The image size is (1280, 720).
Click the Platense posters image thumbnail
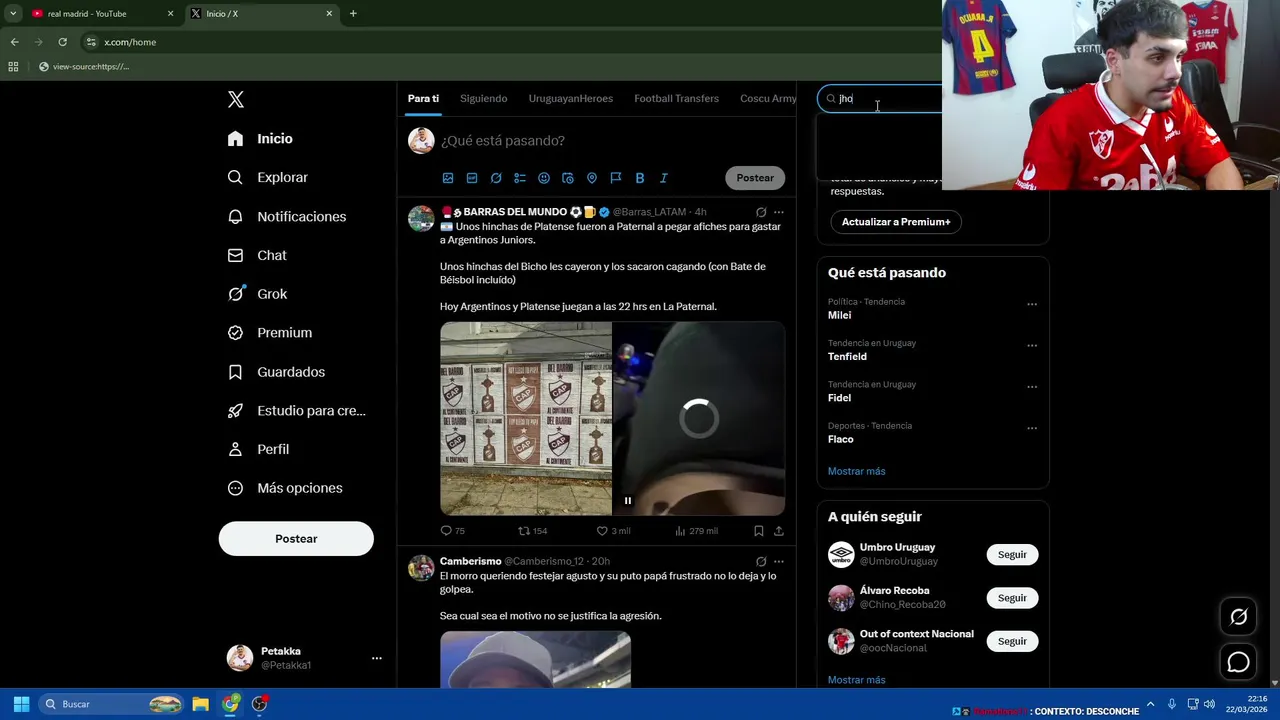tap(526, 418)
